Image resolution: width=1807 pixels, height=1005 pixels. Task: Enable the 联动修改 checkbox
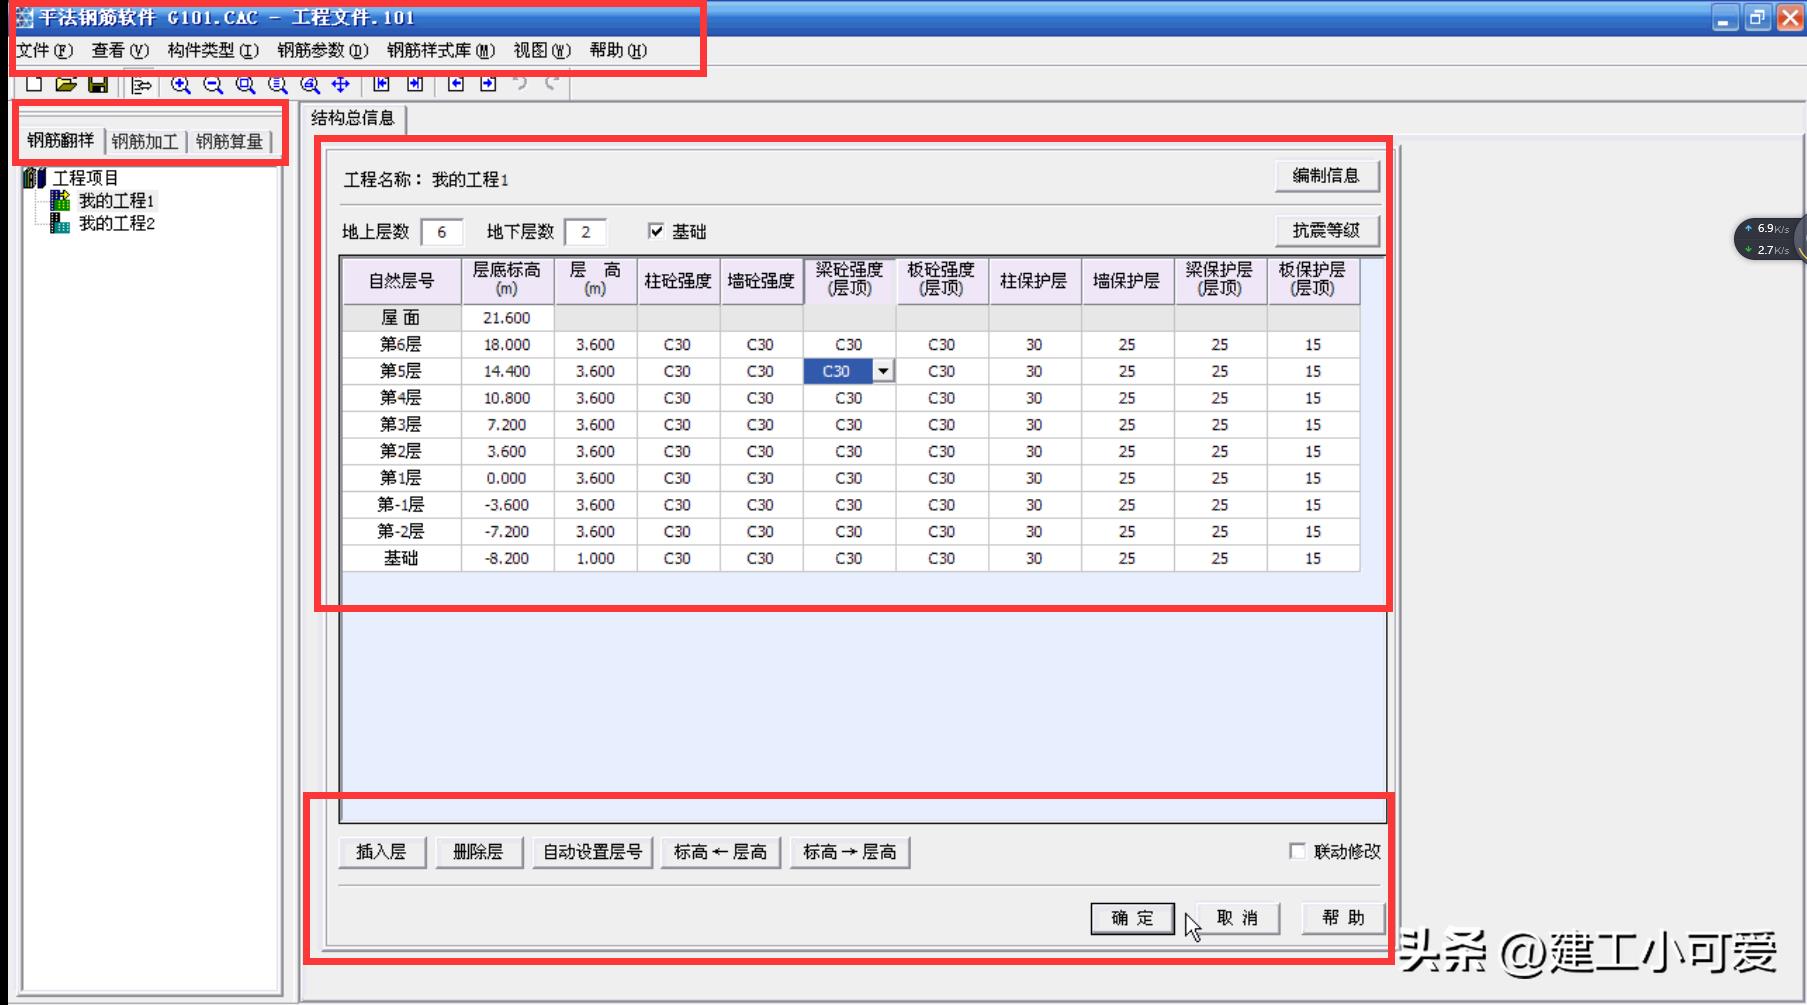pyautogui.click(x=1297, y=851)
